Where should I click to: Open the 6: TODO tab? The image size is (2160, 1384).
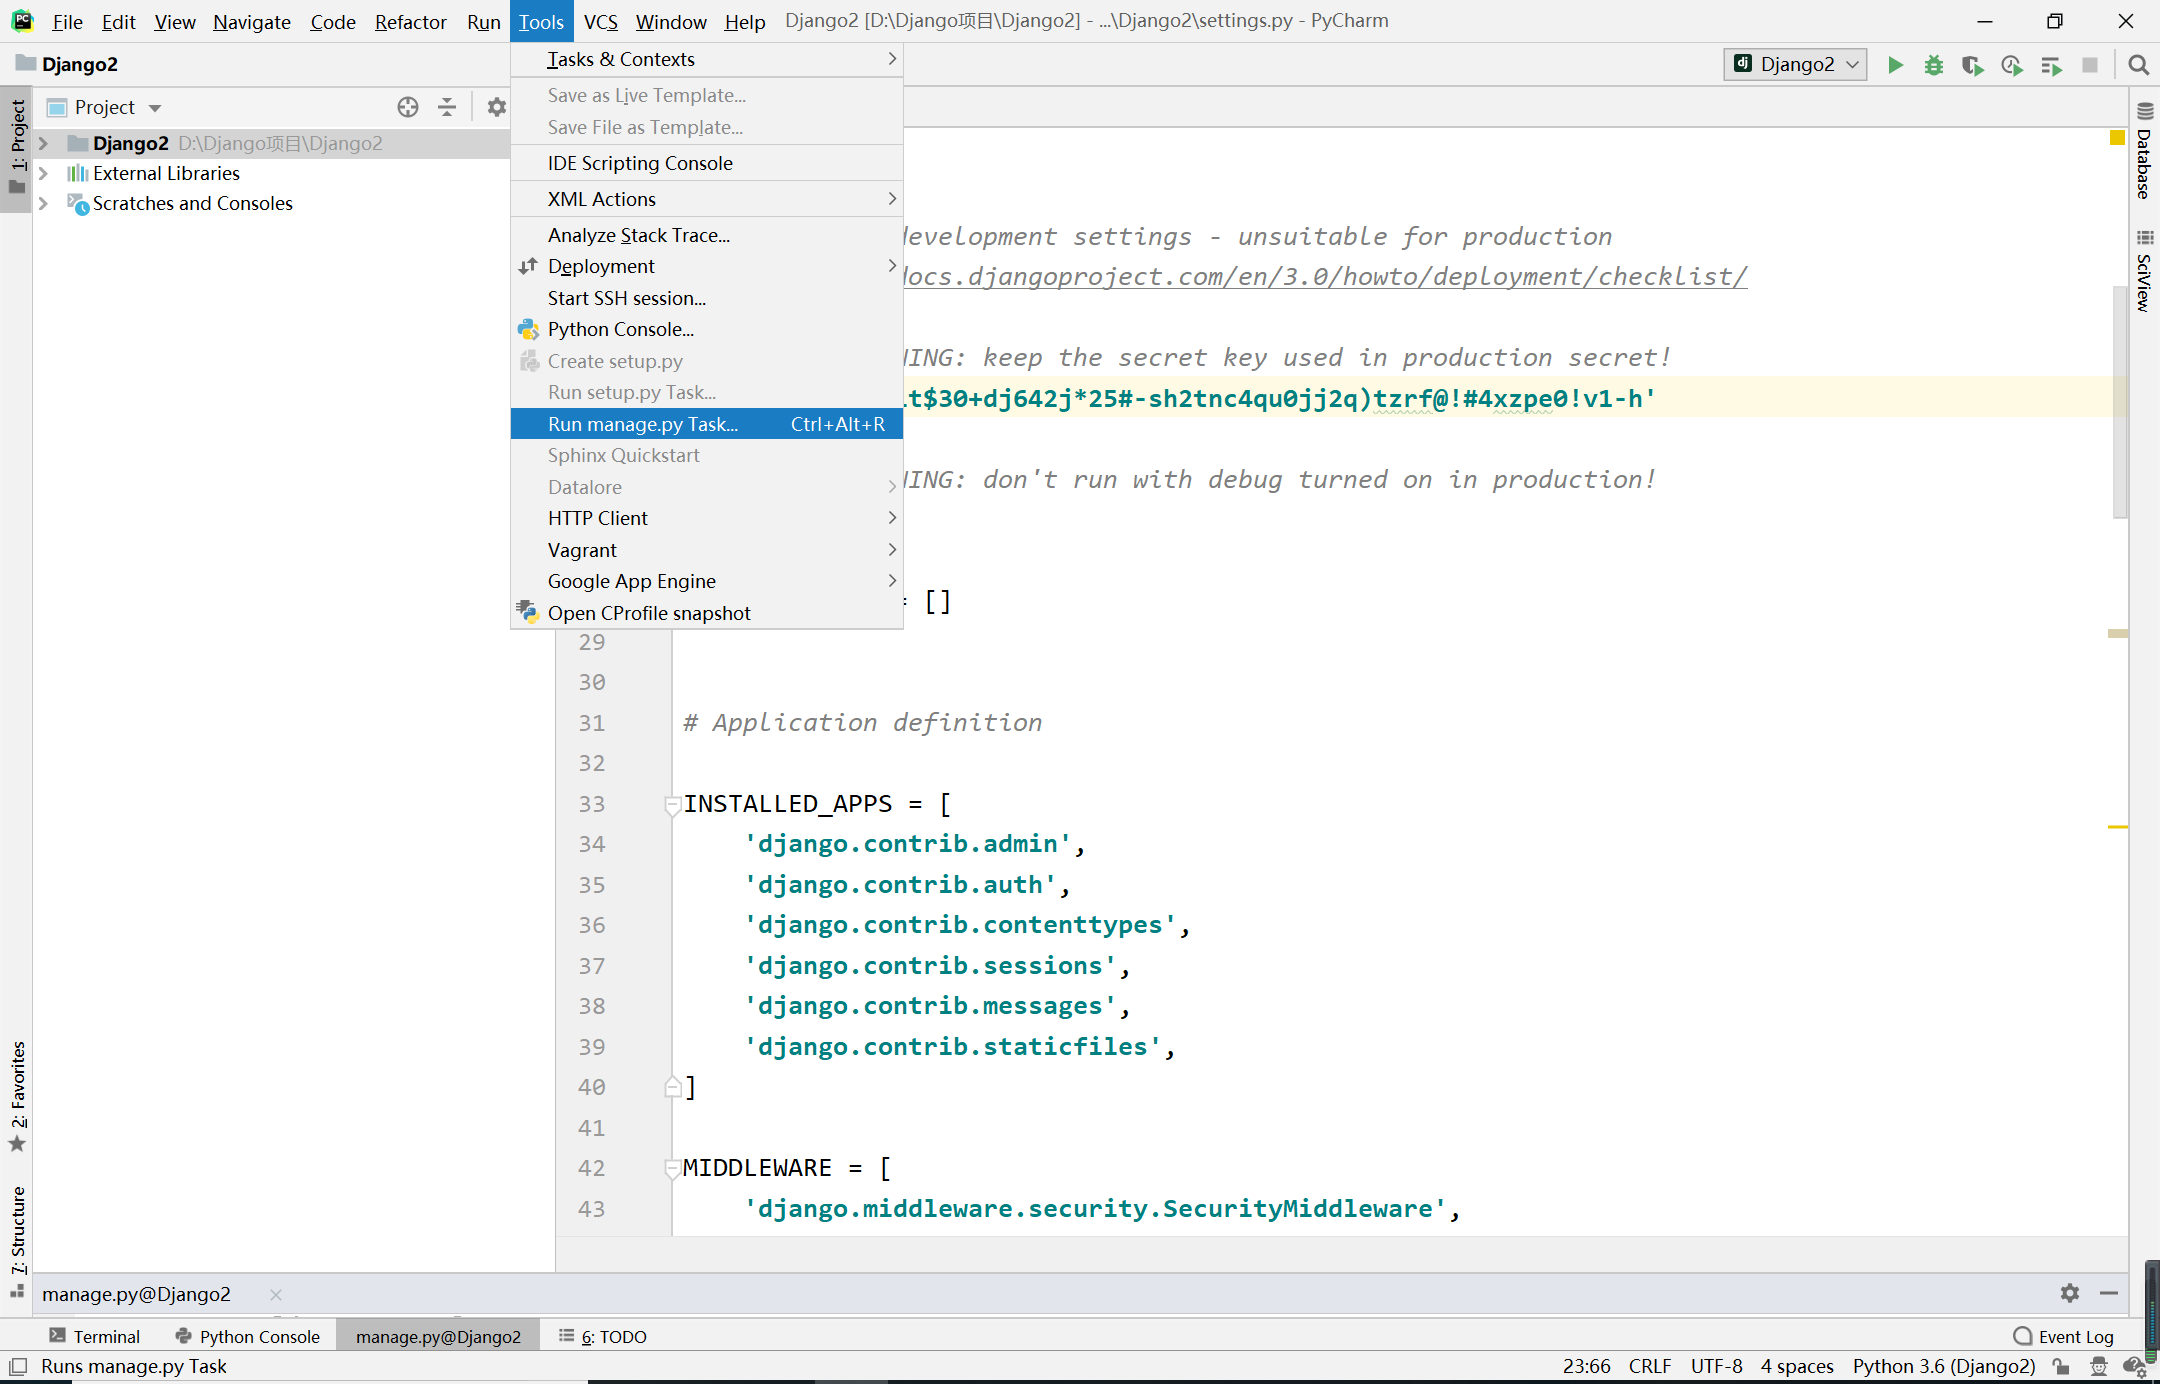tap(603, 1336)
